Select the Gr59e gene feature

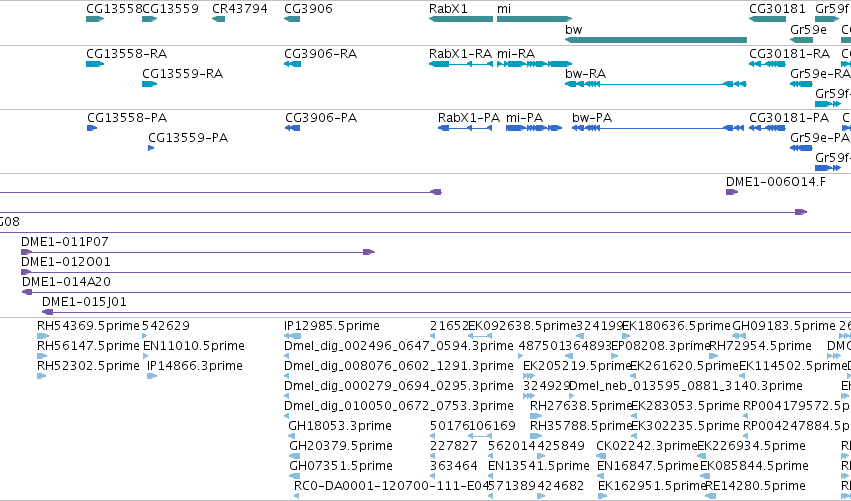tap(801, 40)
